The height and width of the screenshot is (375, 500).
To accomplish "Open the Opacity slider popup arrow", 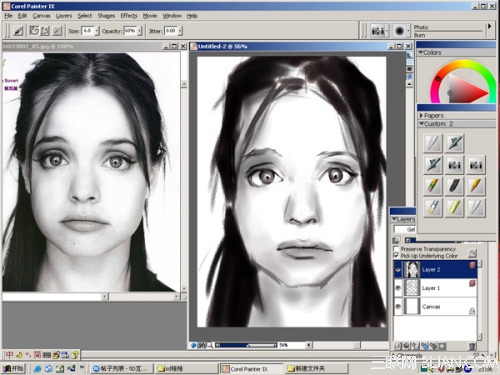I will tap(140, 31).
